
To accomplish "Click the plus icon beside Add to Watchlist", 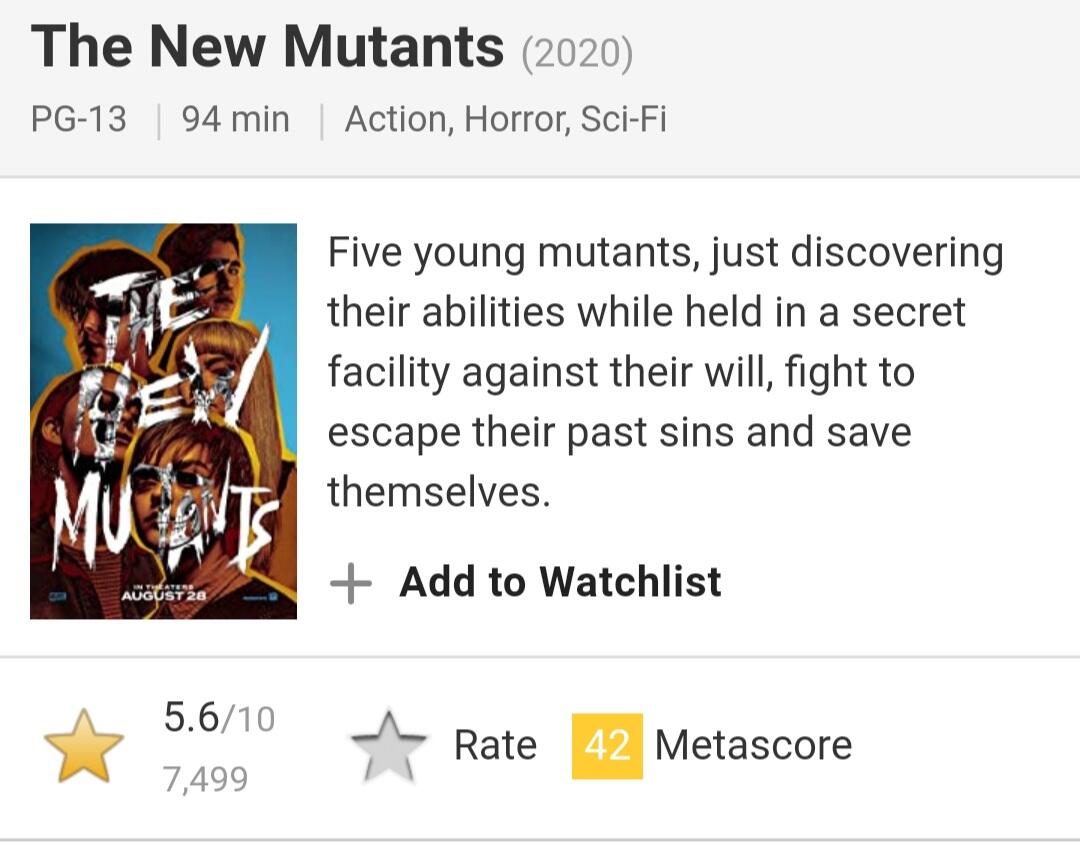I will pos(350,583).
